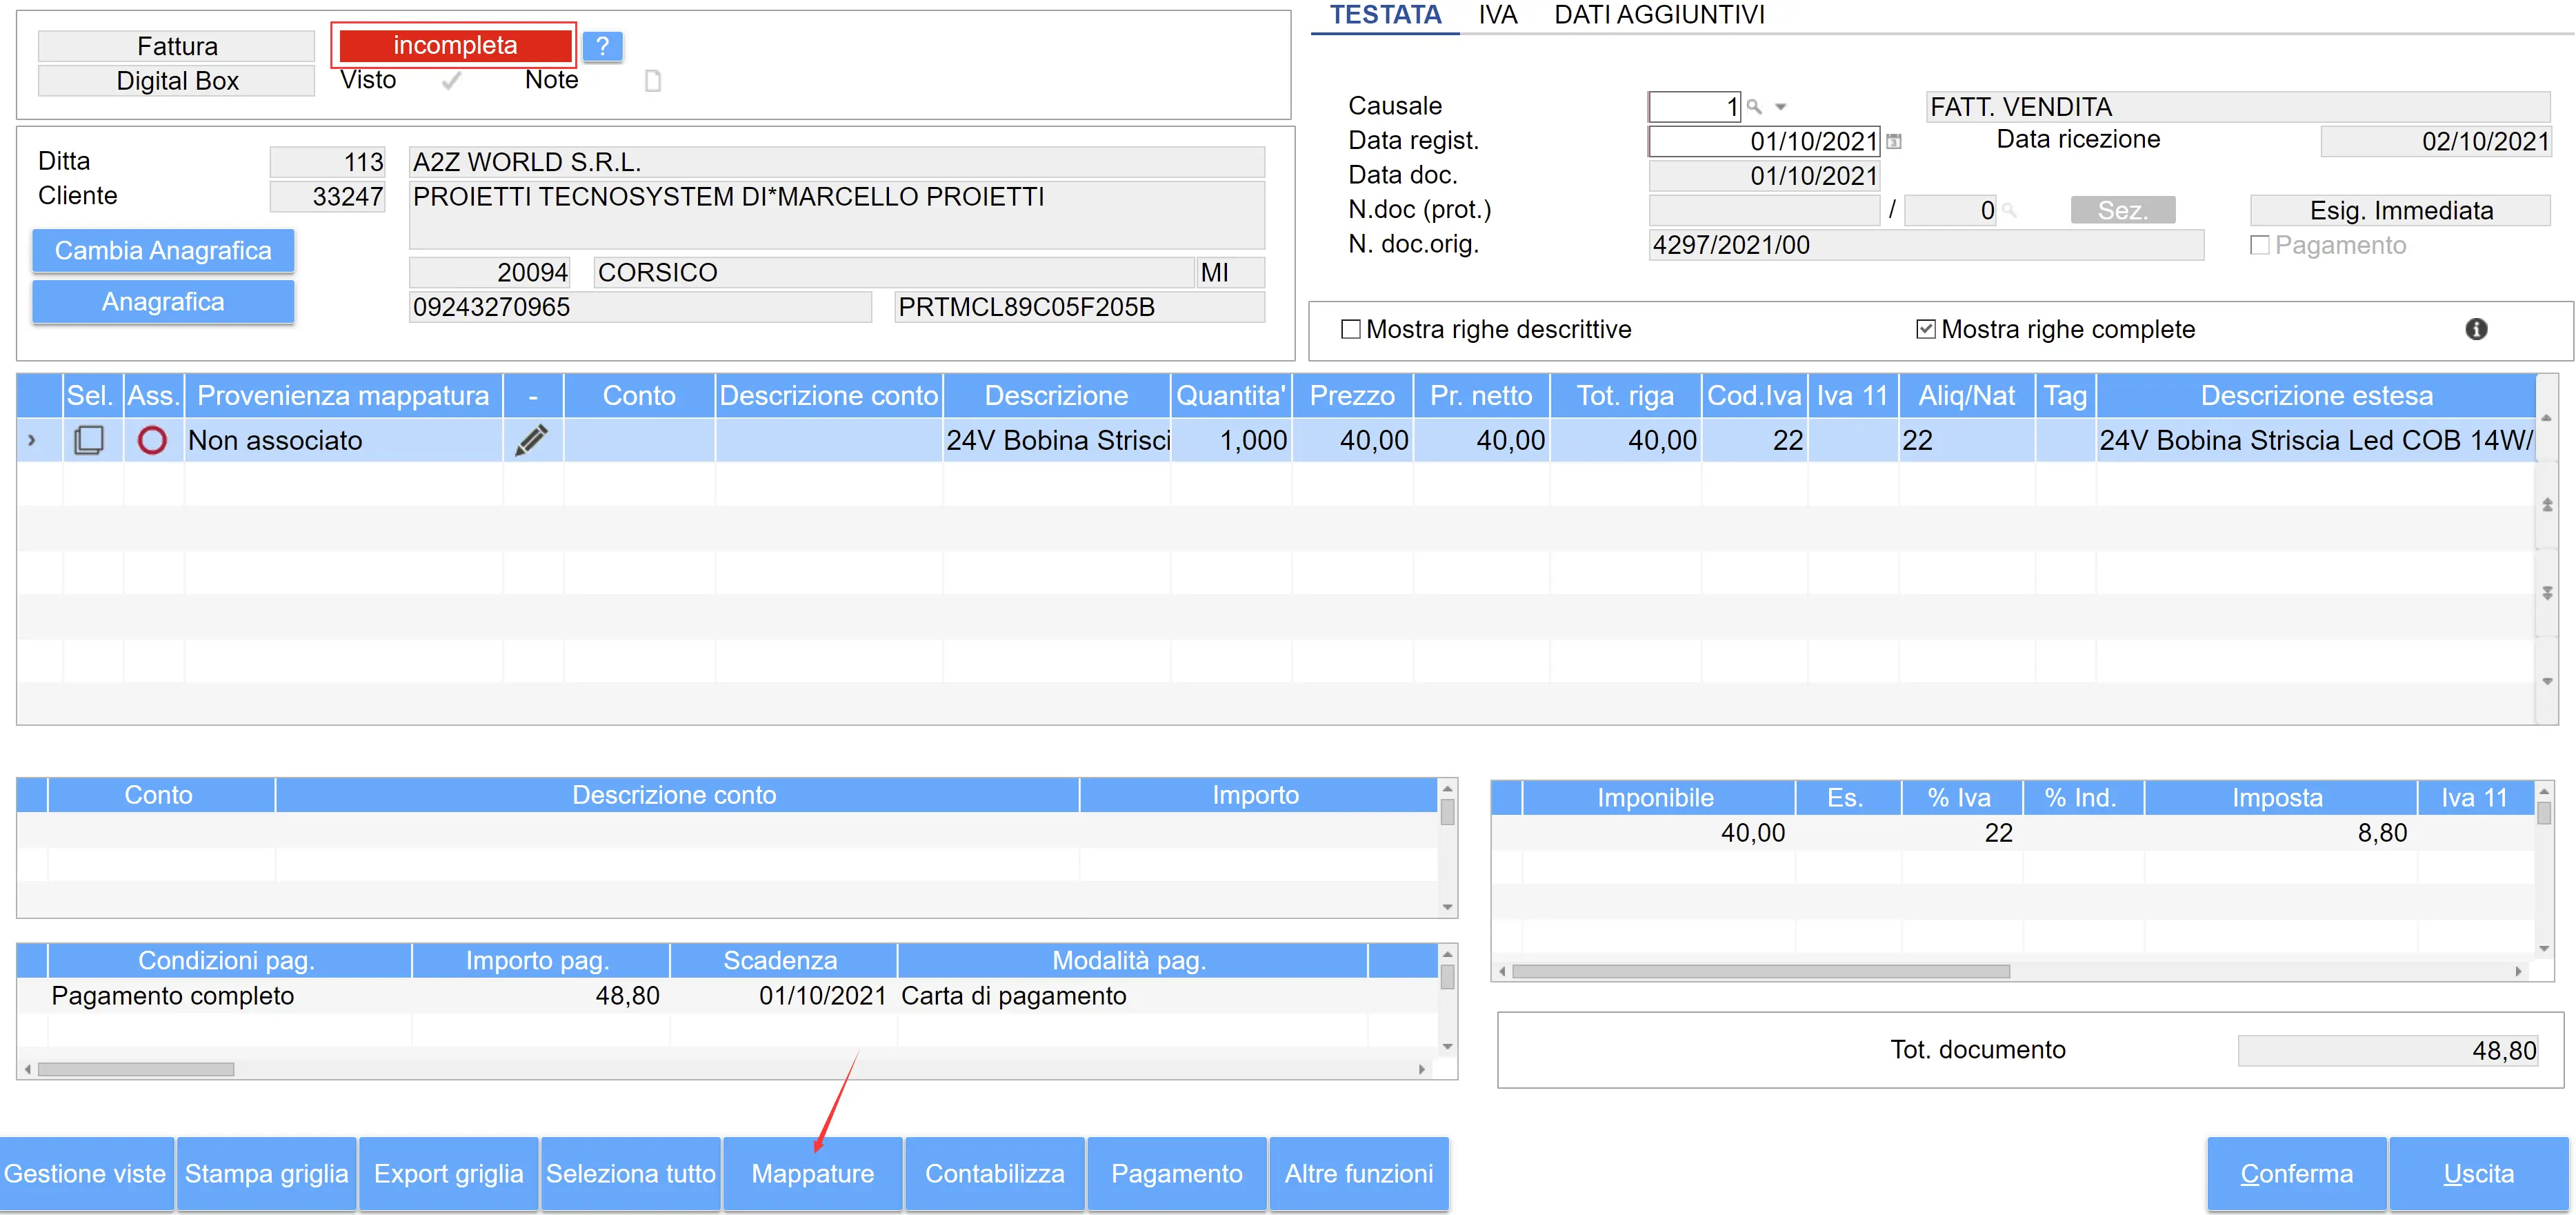Open the DATI AGGIUNTIVI tab
2576x1215 pixels.
pyautogui.click(x=1659, y=15)
